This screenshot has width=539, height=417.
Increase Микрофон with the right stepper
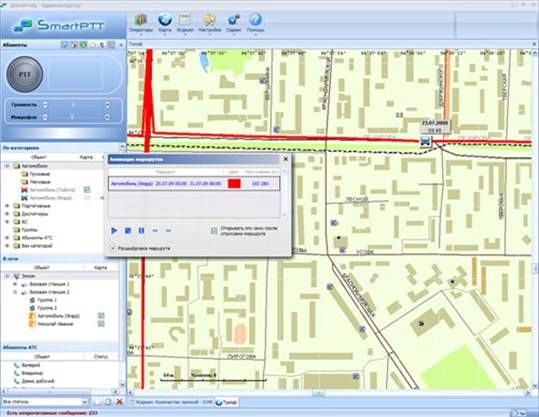click(108, 117)
